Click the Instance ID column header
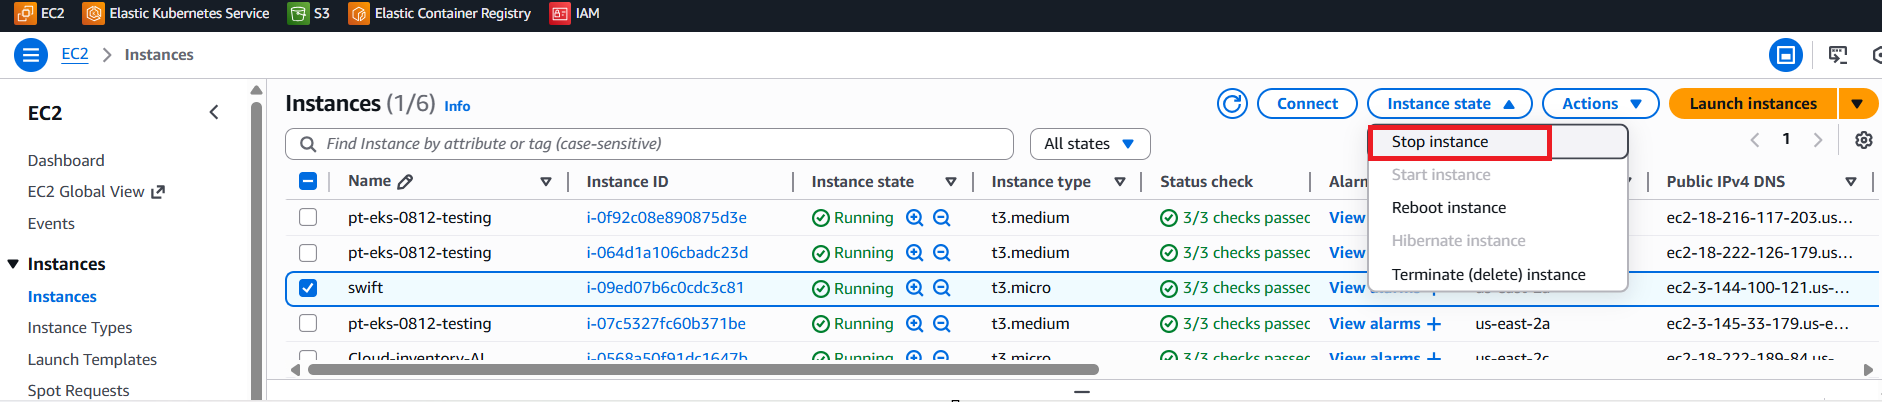This screenshot has height=402, width=1882. pos(627,182)
